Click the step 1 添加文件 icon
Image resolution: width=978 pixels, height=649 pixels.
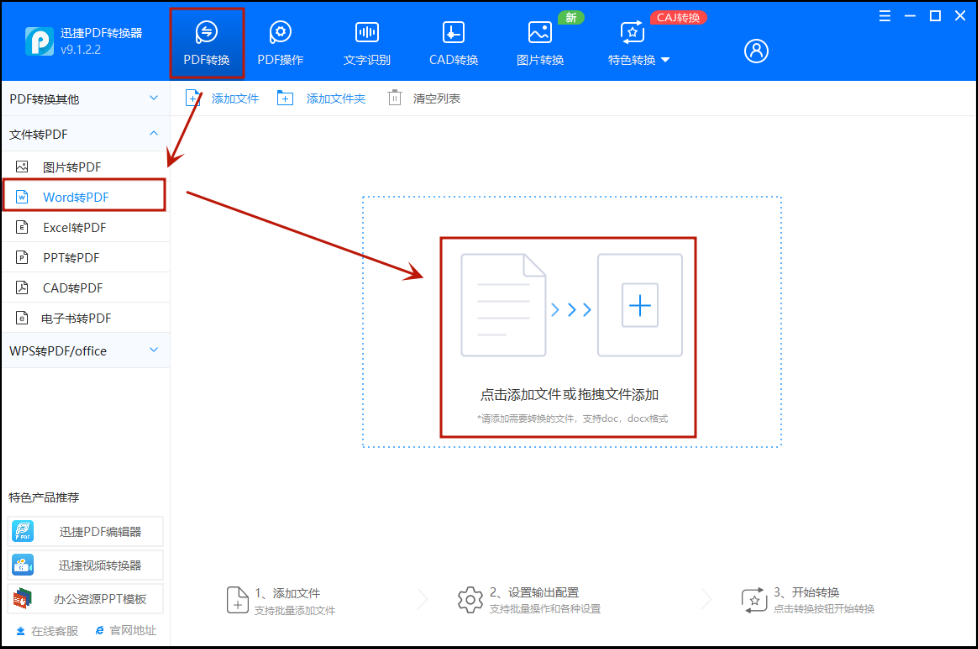pyautogui.click(x=238, y=600)
